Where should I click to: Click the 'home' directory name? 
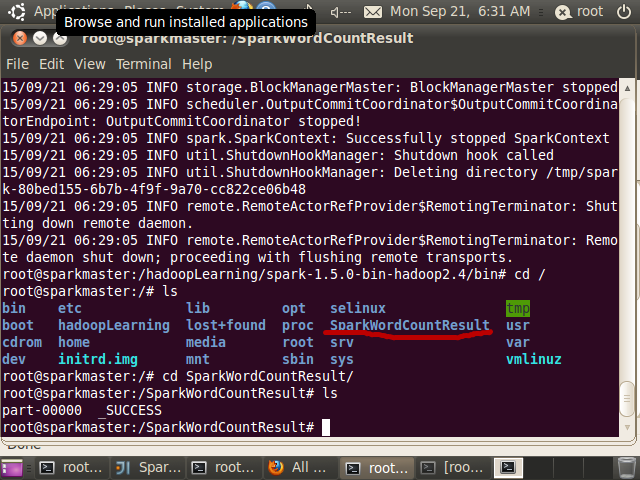tap(74, 342)
